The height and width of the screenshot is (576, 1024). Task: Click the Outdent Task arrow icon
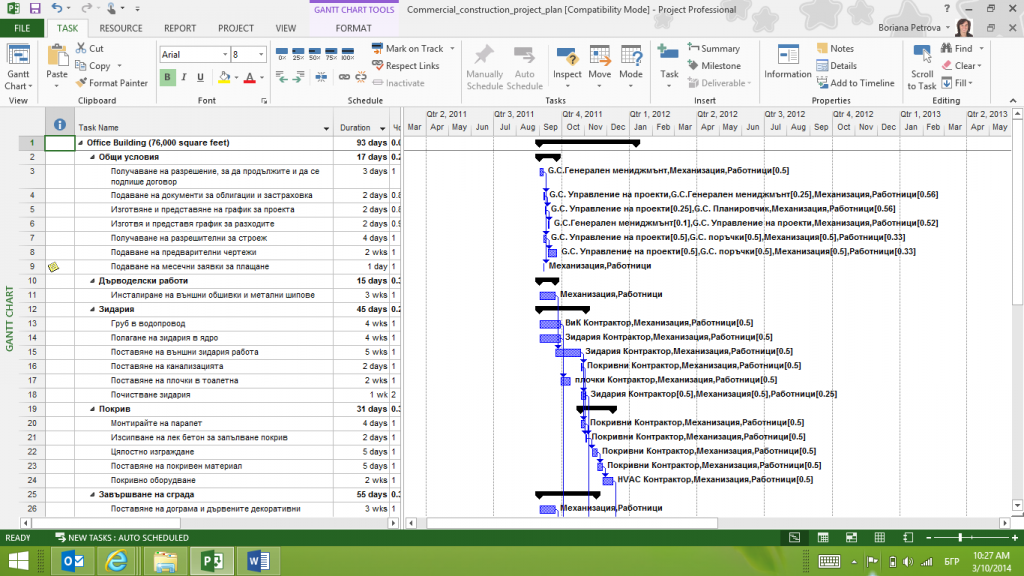point(281,77)
